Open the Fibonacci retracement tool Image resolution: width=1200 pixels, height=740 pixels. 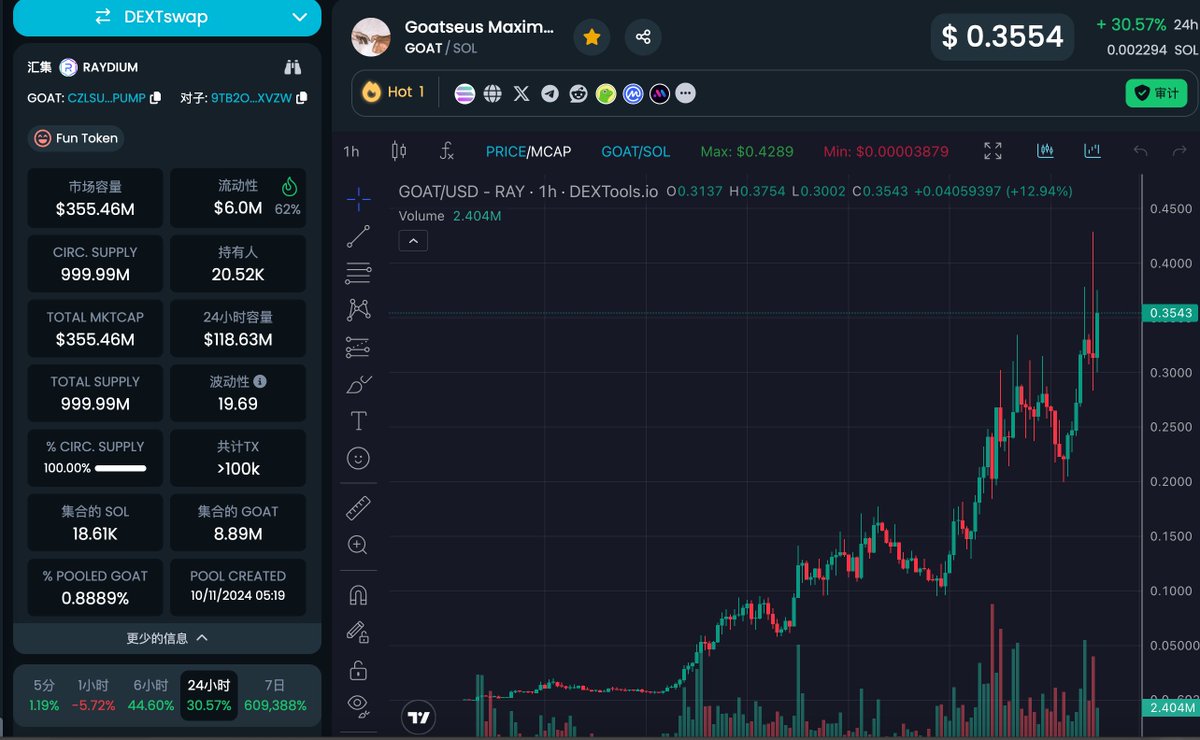(358, 273)
